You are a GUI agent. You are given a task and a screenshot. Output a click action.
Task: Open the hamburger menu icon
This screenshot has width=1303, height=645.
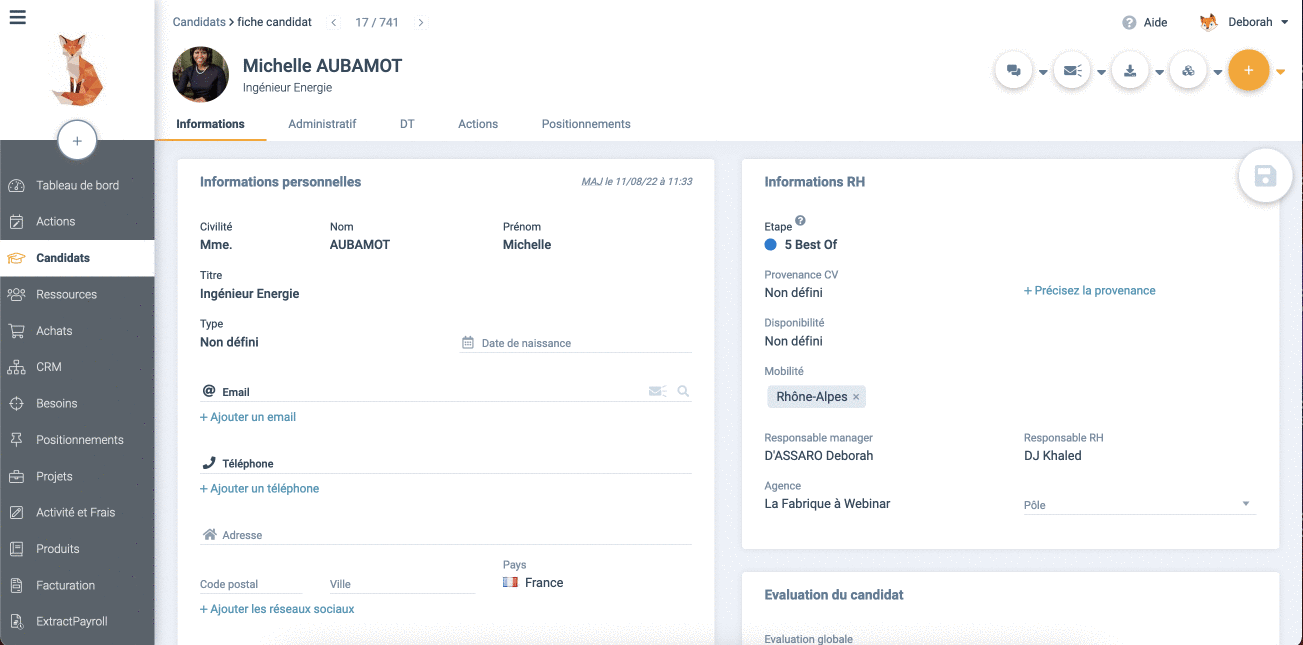click(17, 17)
